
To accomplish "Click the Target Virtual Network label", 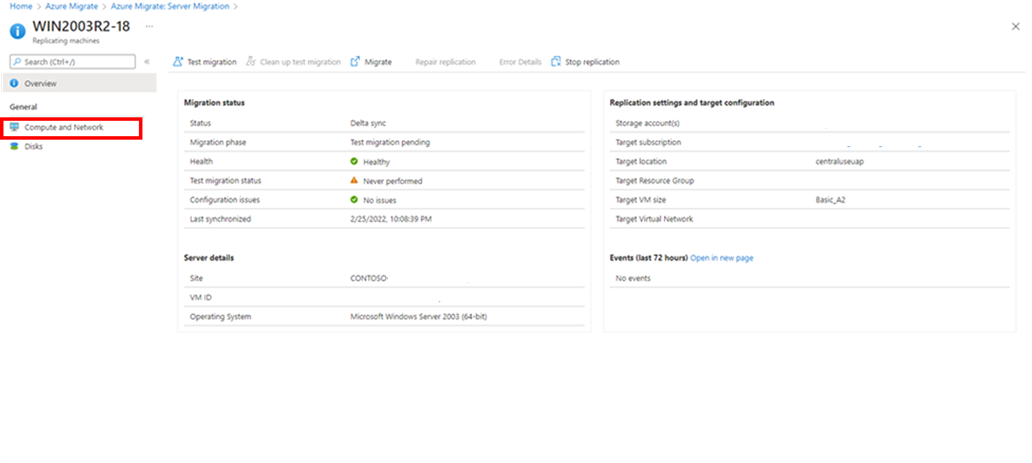I will pos(654,219).
